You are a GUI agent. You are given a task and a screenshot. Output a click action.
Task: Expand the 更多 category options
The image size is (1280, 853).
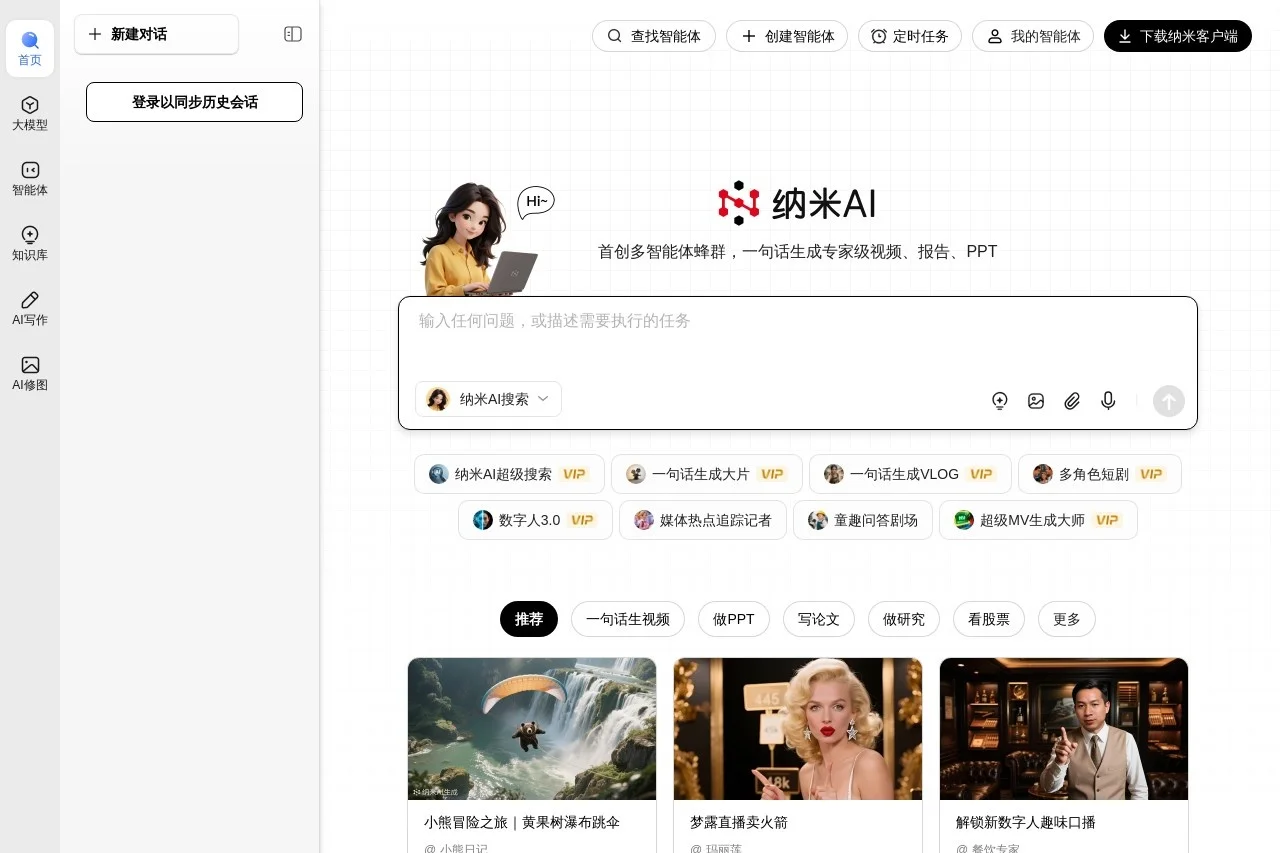click(x=1066, y=619)
